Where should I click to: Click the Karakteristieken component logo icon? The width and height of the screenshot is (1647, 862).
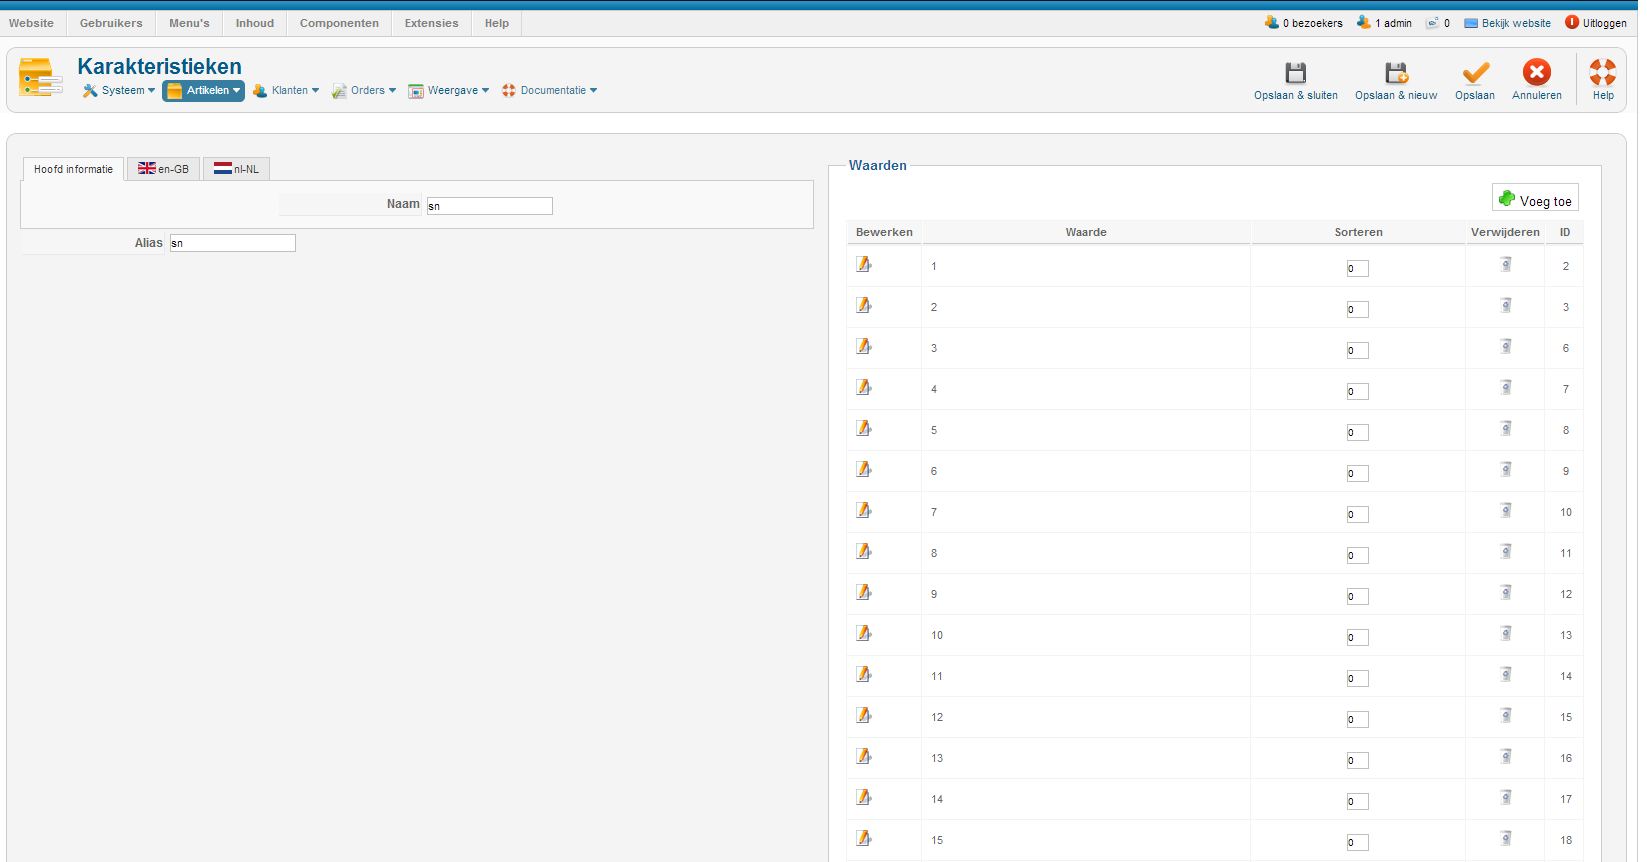[41, 77]
